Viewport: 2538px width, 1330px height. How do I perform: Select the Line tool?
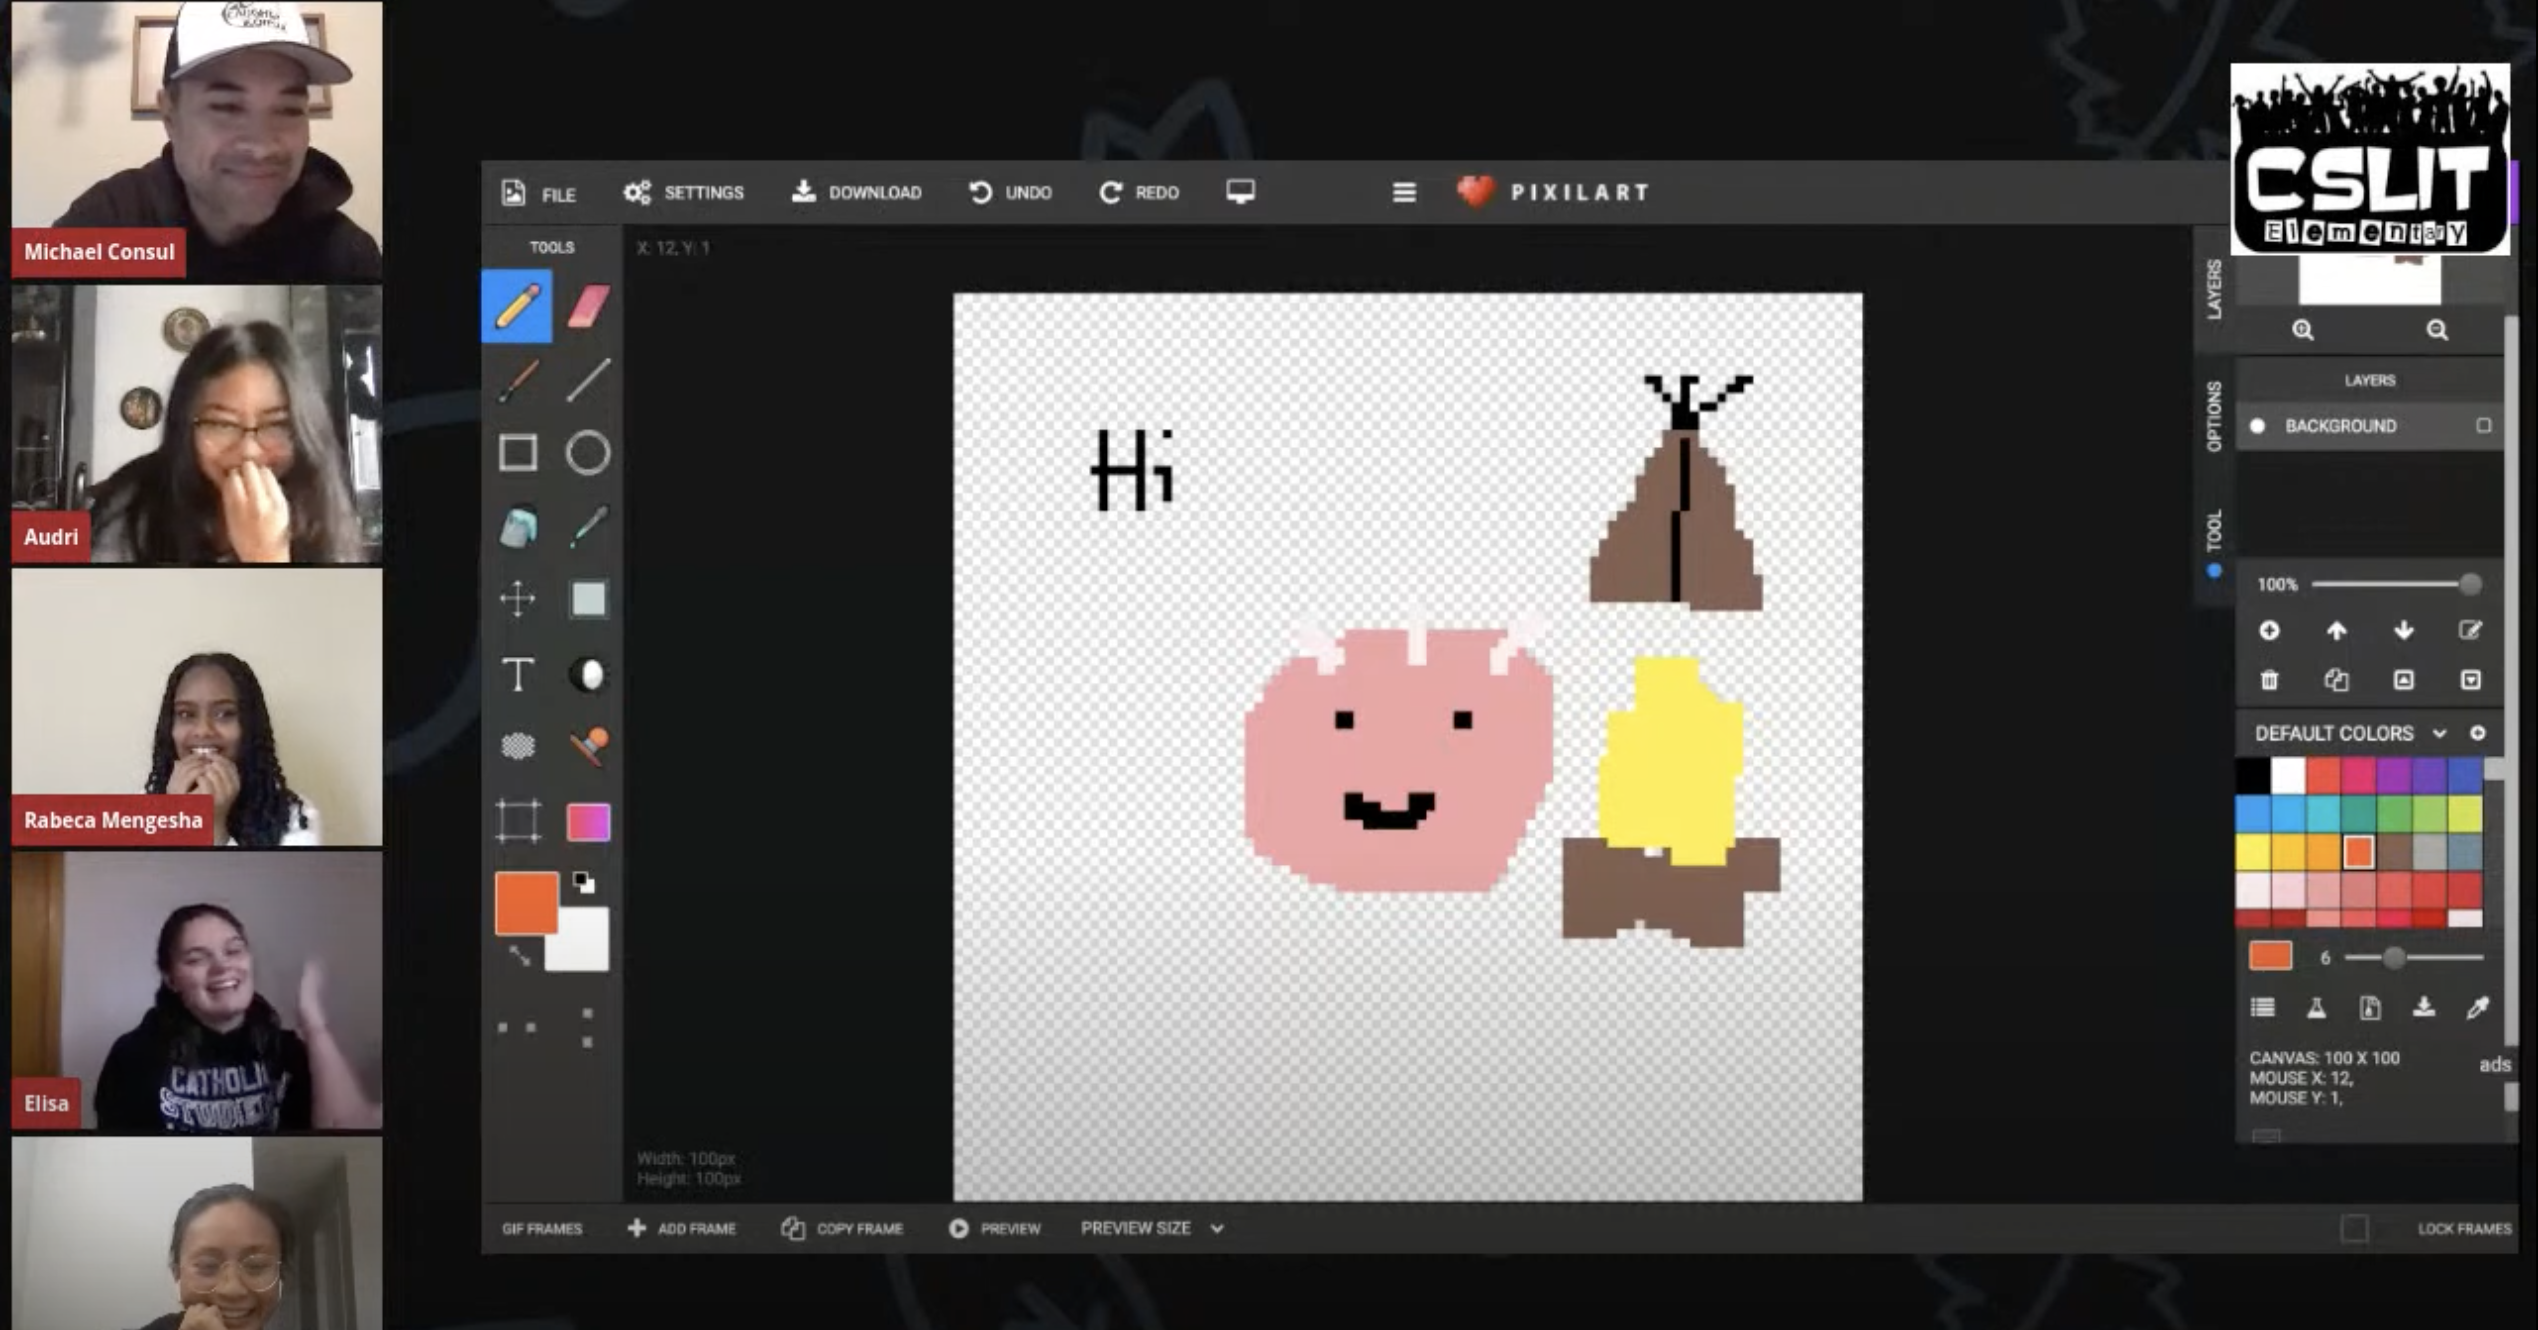point(588,380)
